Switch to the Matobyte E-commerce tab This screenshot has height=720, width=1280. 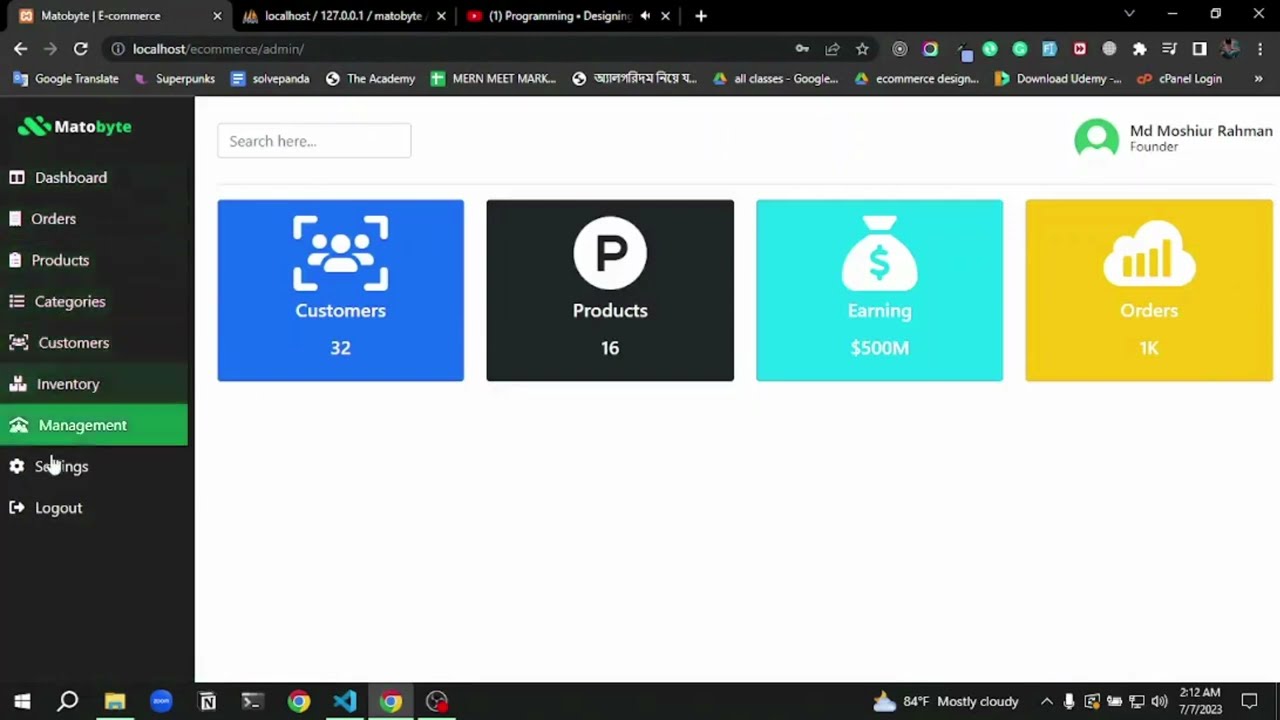click(x=116, y=15)
